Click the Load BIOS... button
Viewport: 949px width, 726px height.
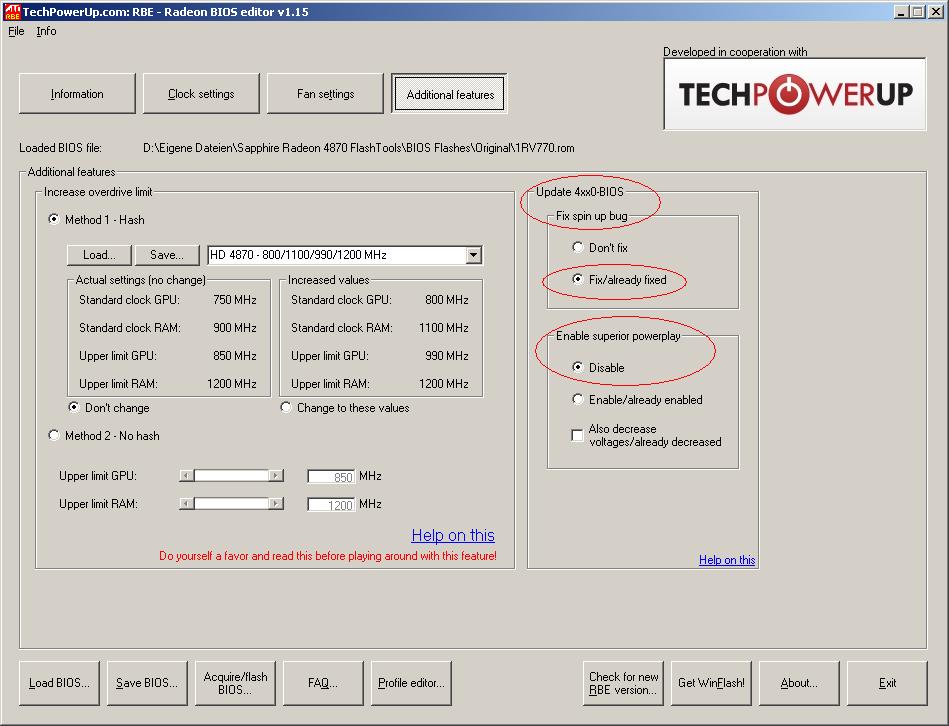tap(59, 683)
